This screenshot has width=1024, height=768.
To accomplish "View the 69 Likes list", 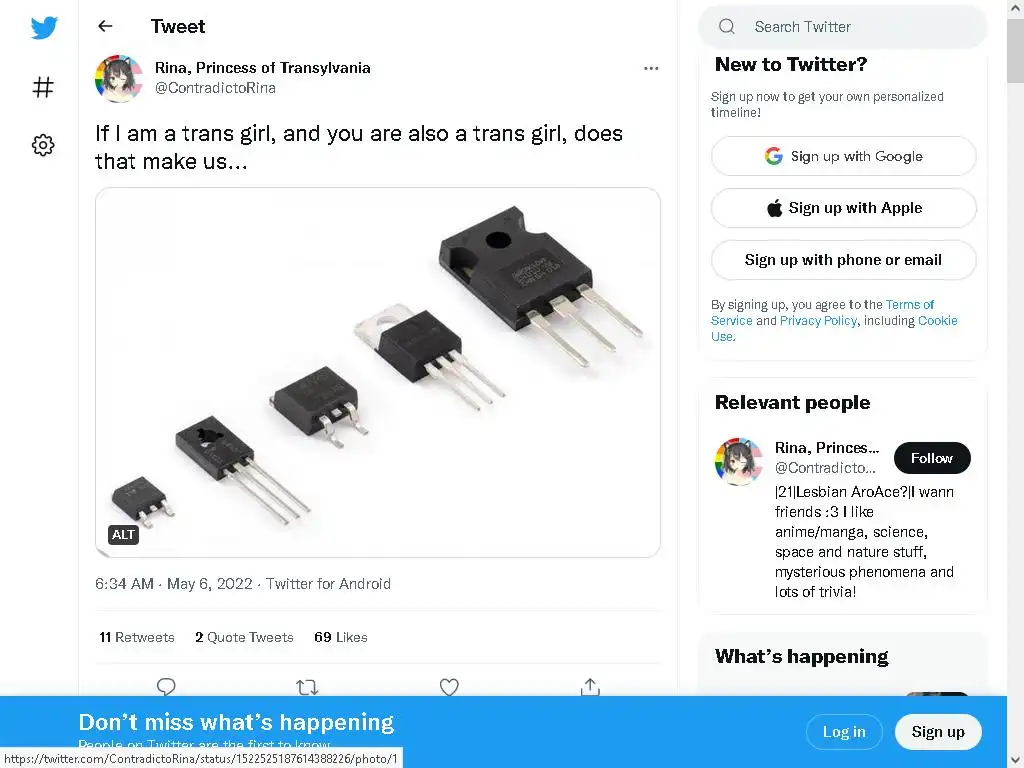I will pyautogui.click(x=341, y=637).
